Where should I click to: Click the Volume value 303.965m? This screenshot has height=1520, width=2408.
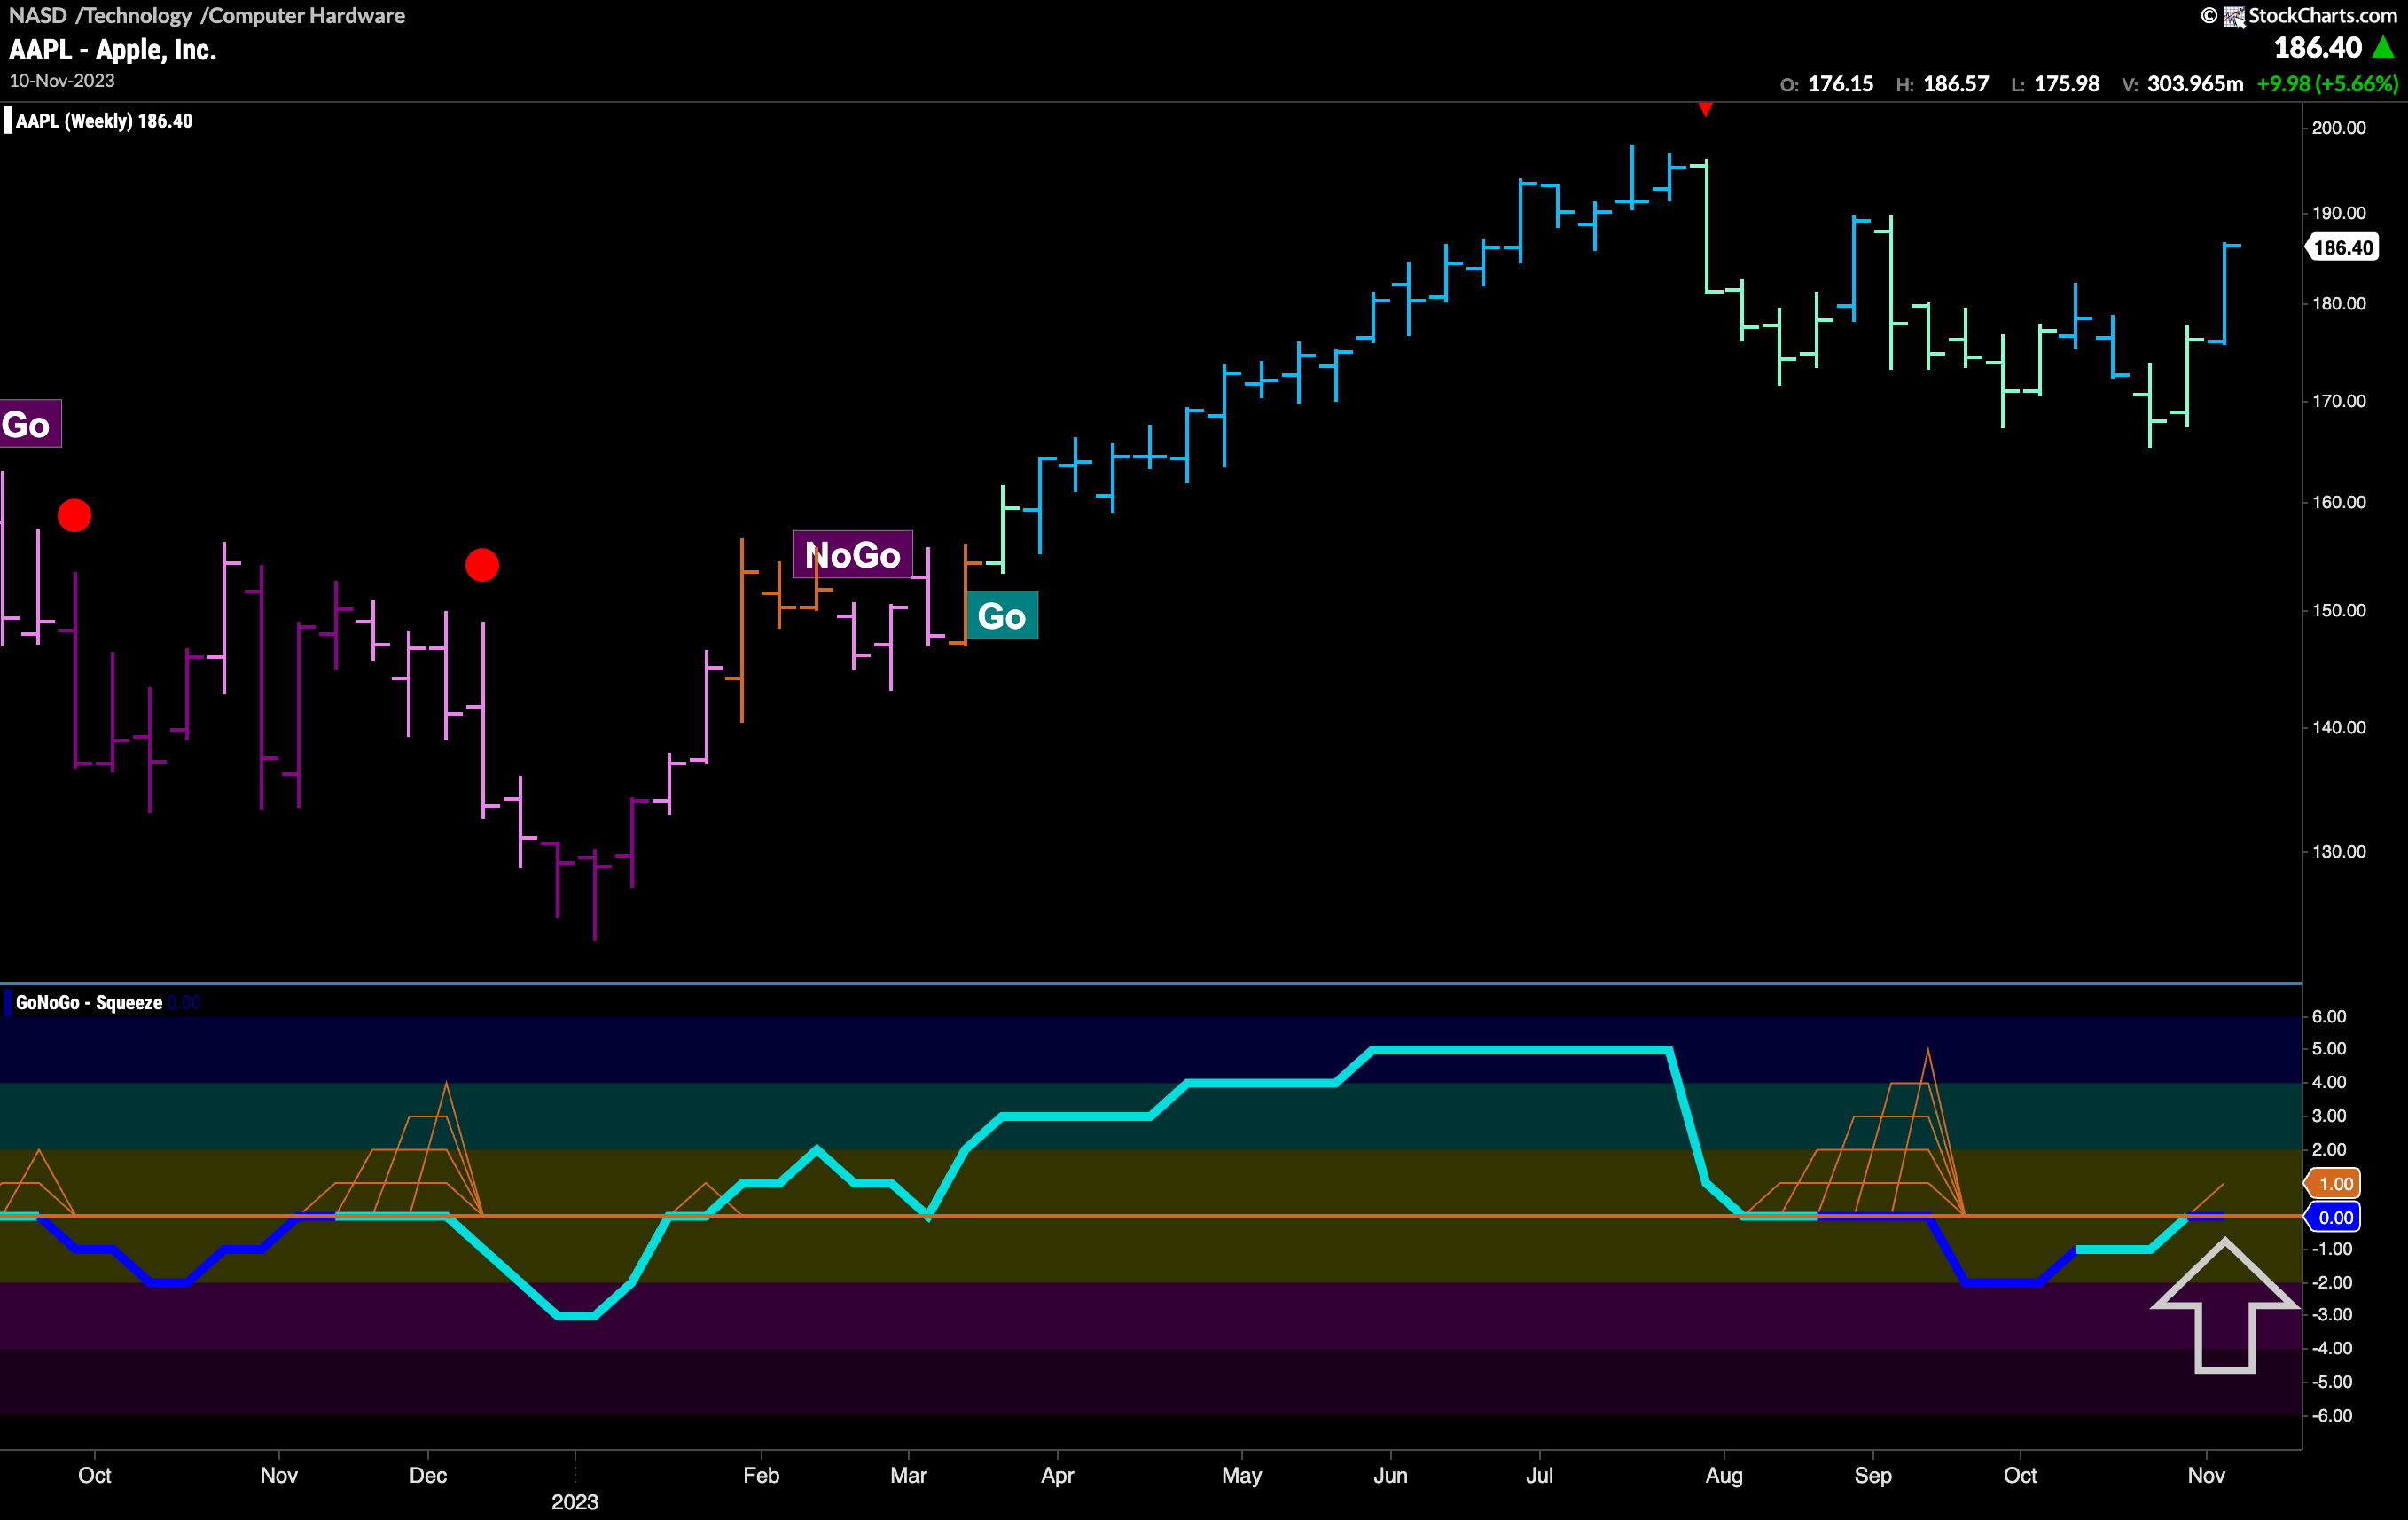2195,84
